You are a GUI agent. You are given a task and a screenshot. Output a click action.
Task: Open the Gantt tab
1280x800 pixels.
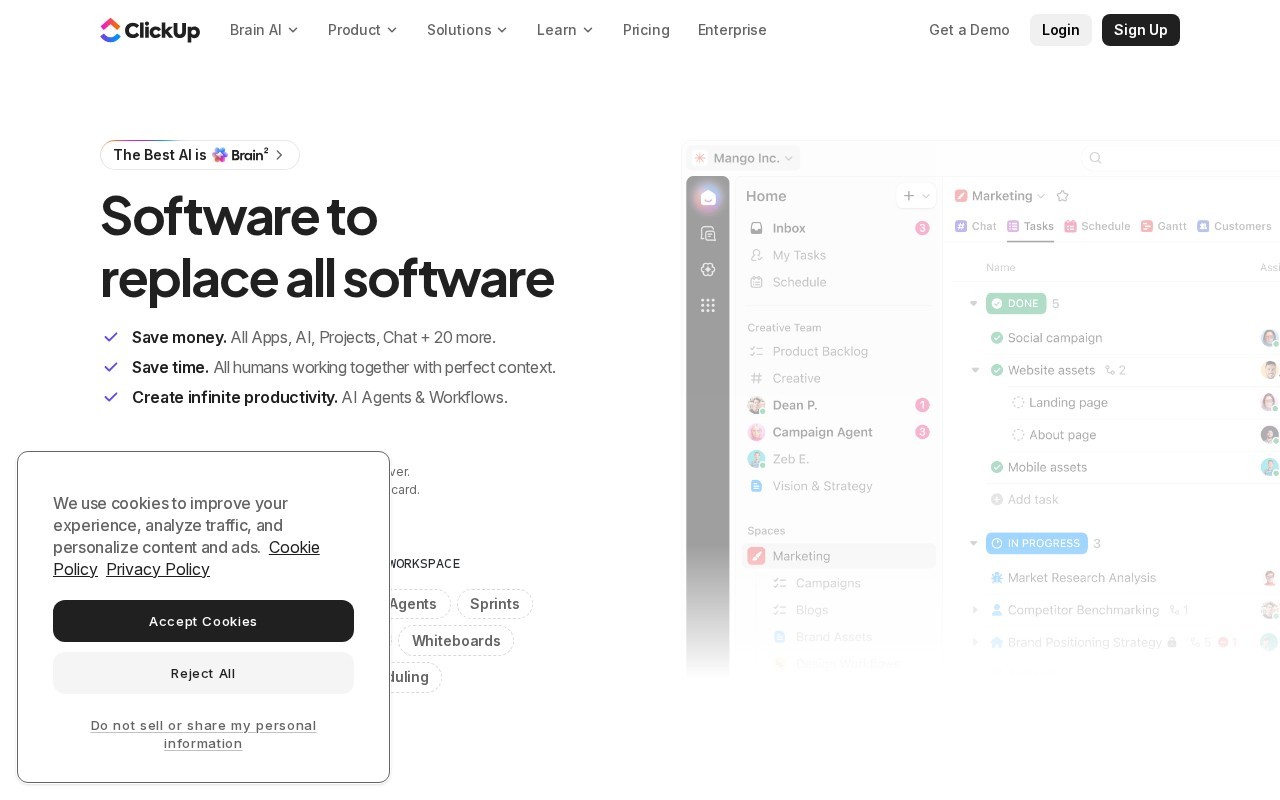pyautogui.click(x=1164, y=226)
